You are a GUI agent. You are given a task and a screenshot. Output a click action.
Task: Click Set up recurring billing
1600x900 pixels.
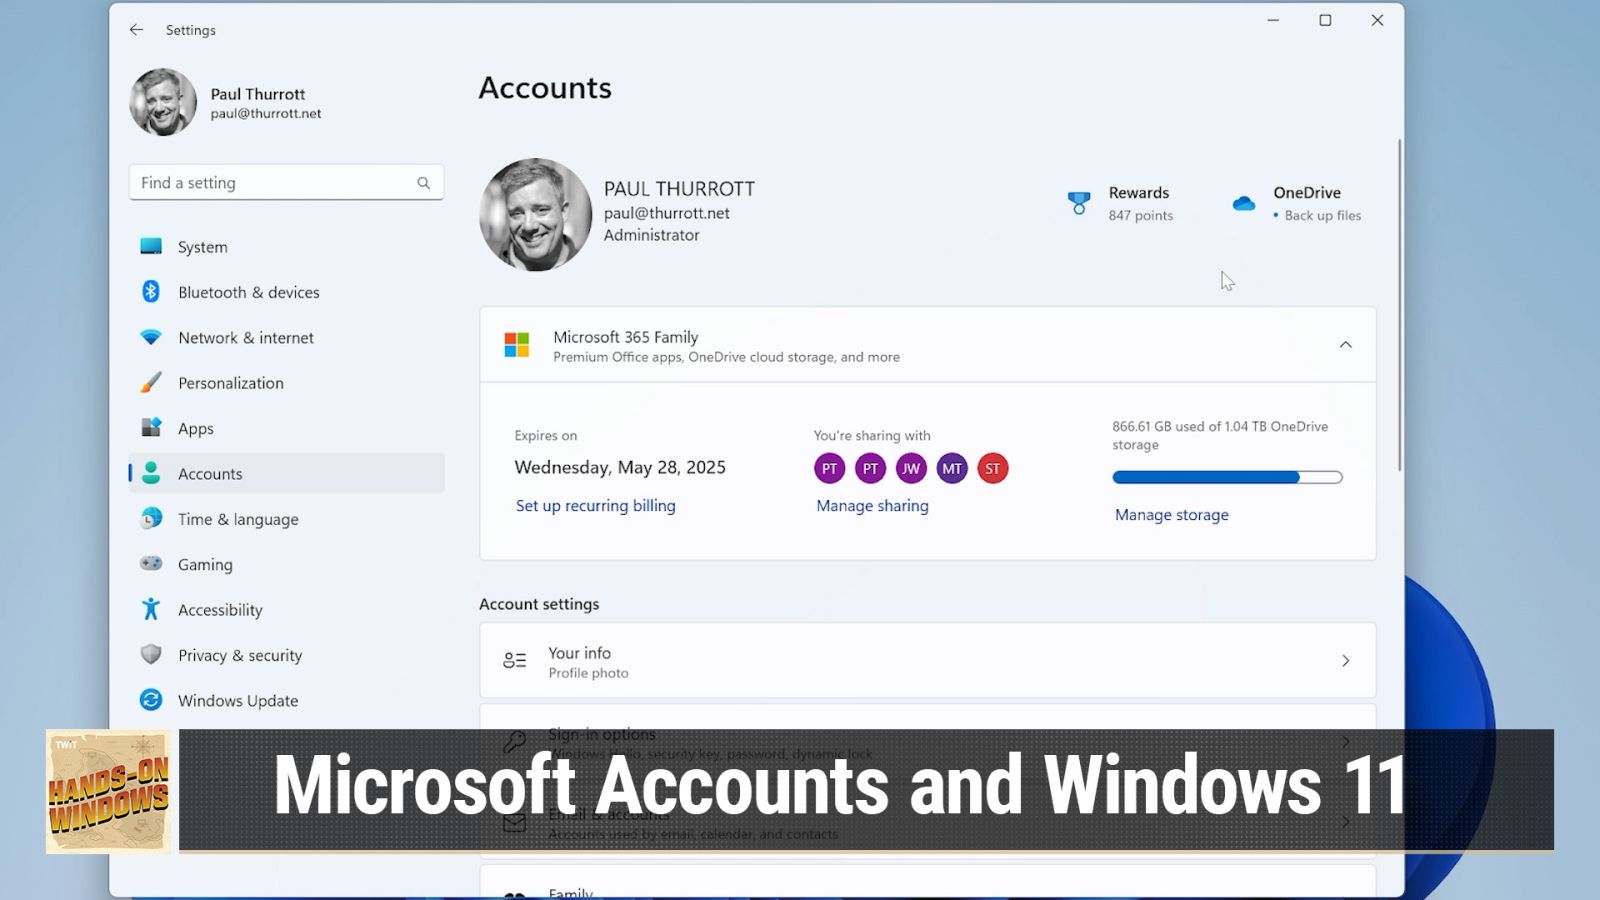(x=595, y=506)
